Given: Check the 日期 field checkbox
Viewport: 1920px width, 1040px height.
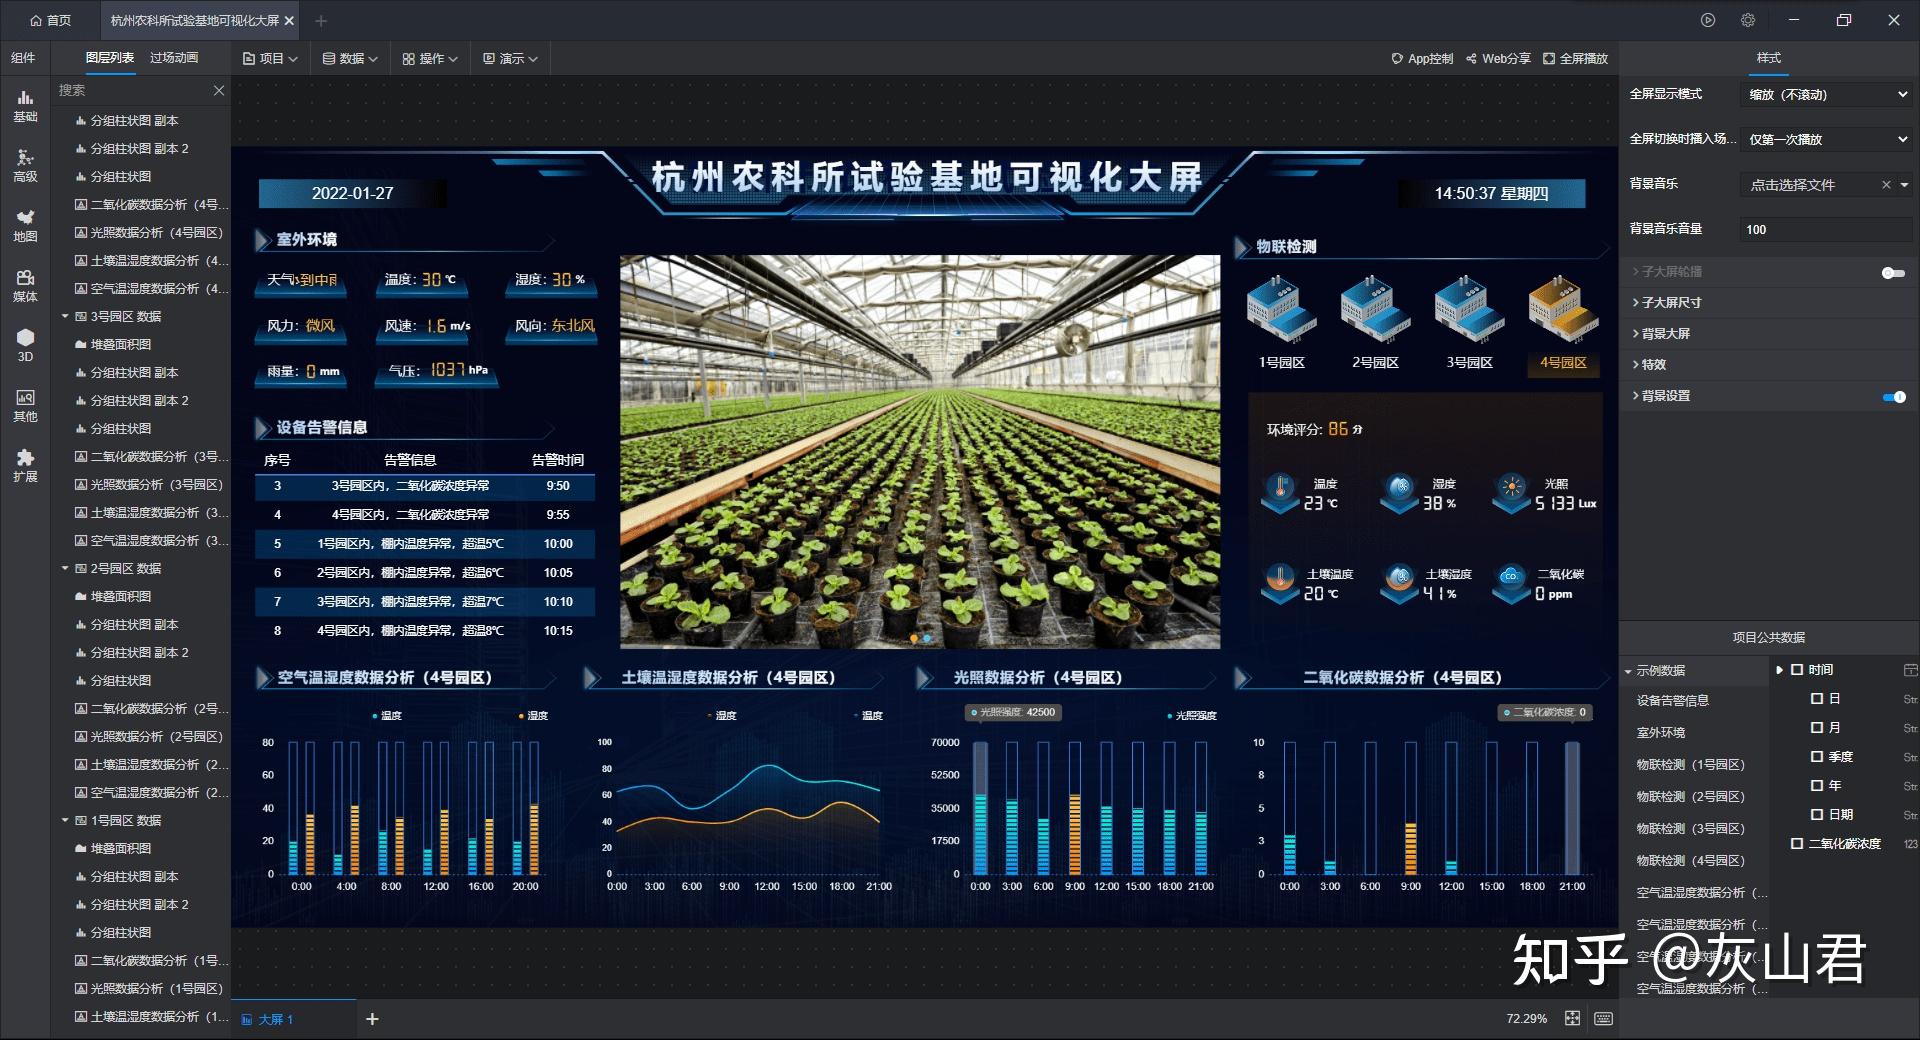Looking at the screenshot, I should 1817,815.
